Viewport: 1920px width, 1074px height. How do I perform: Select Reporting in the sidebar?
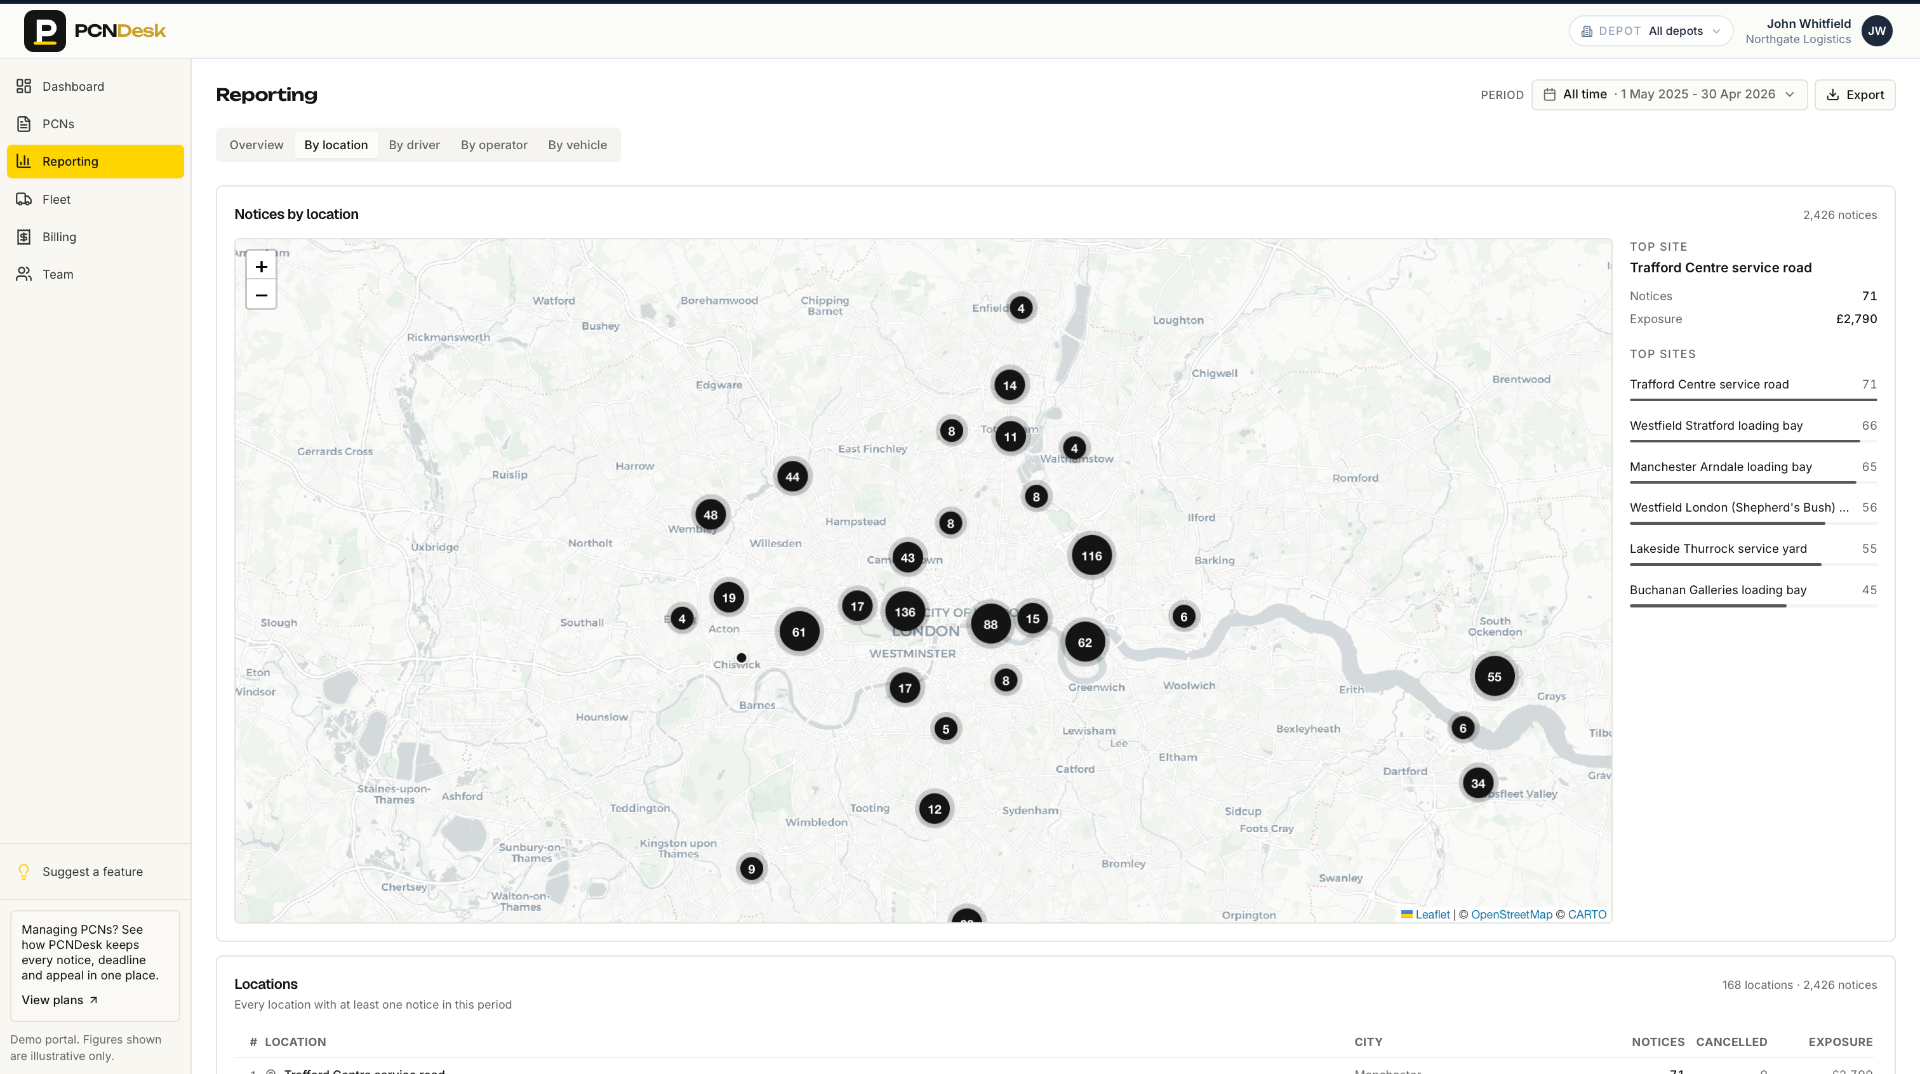[x=95, y=161]
